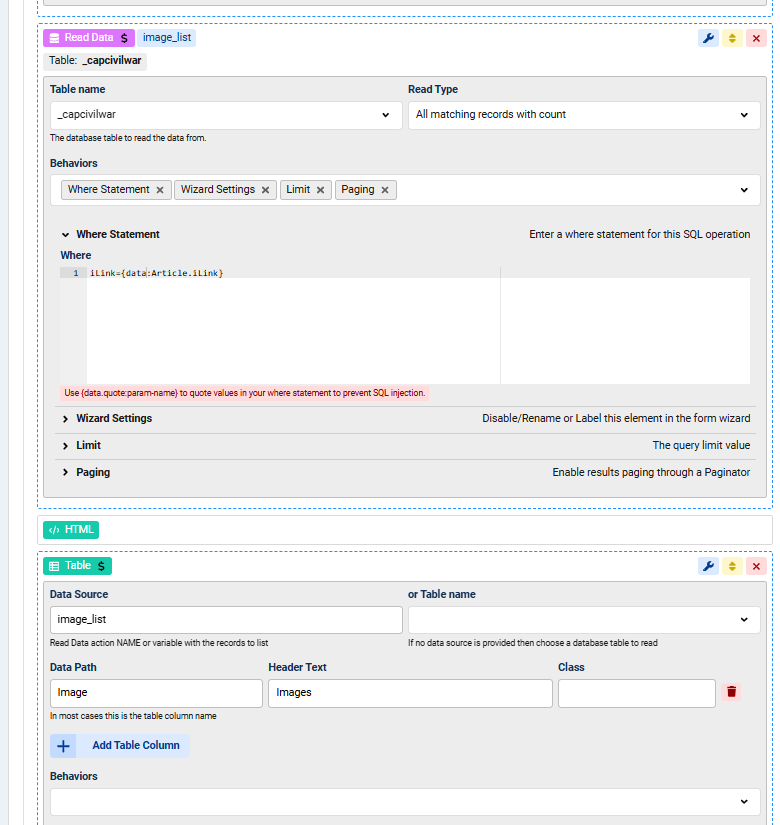
Task: Open the Read Data wrench settings
Action: coord(708,38)
